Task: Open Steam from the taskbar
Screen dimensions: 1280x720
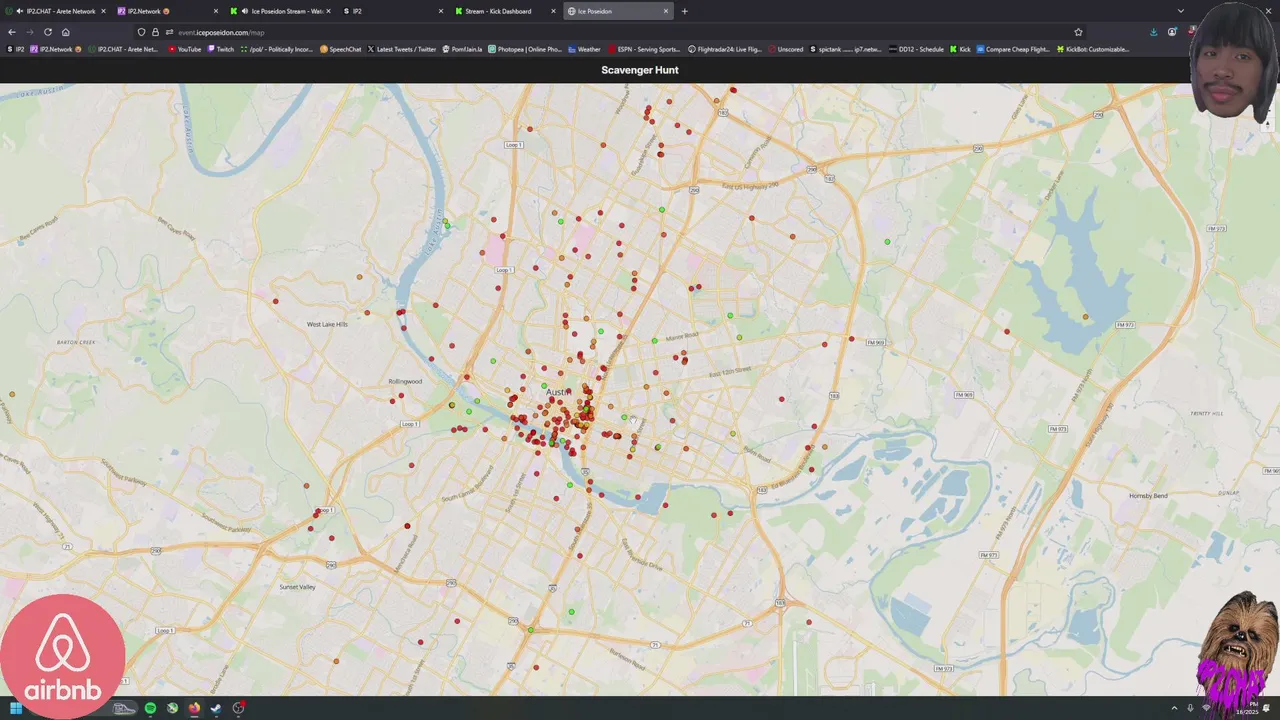Action: pyautogui.click(x=216, y=708)
